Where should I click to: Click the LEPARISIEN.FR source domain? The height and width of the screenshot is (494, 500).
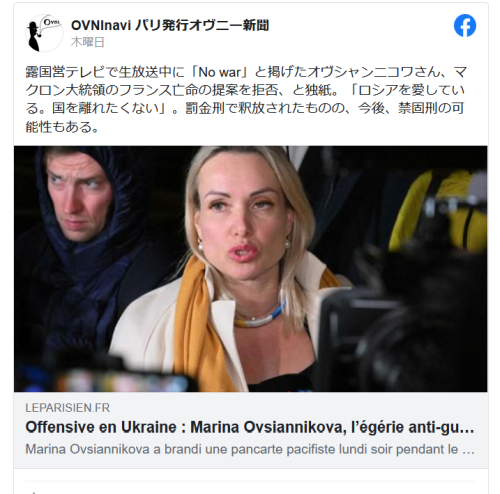(x=68, y=408)
